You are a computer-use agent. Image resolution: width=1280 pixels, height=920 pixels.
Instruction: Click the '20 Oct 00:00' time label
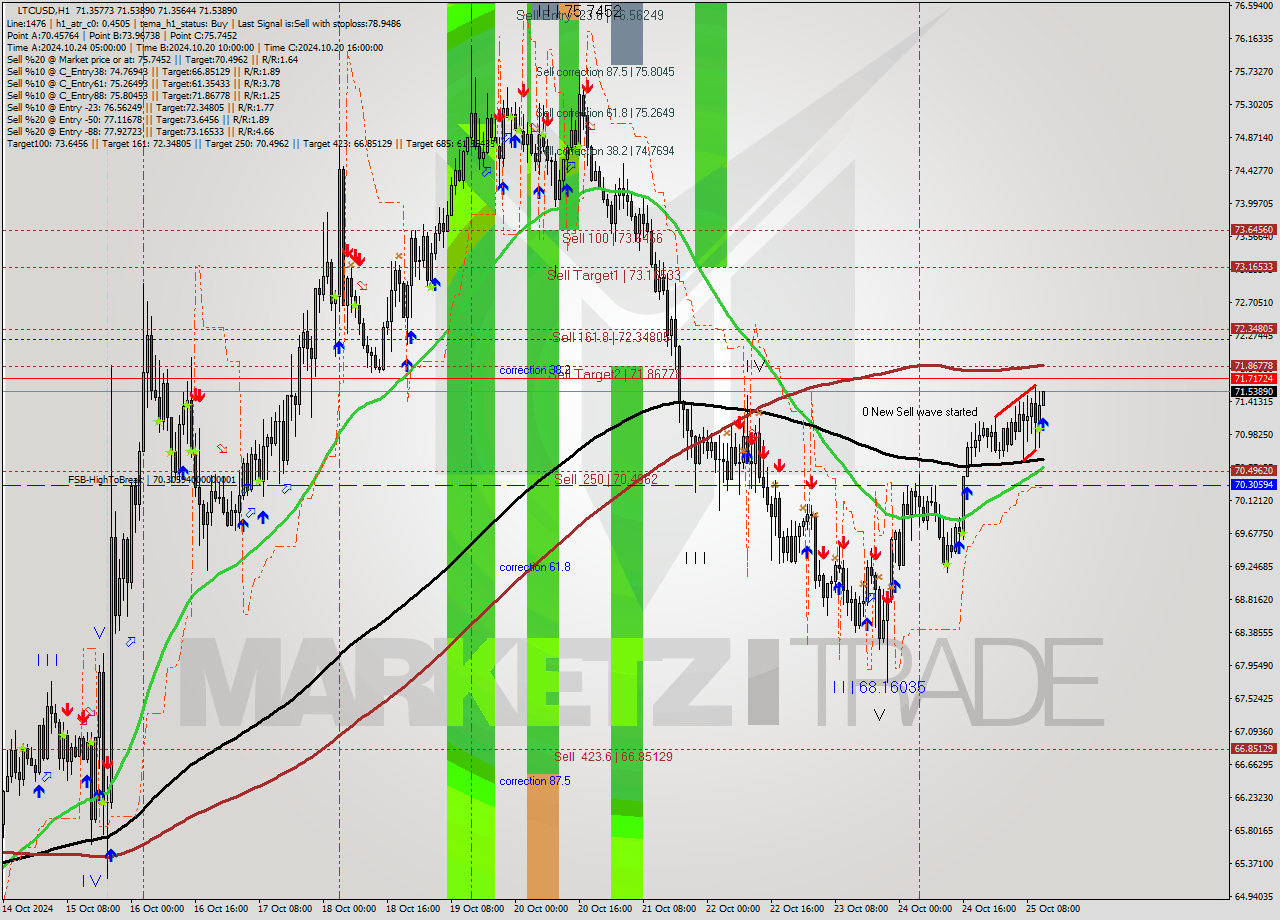click(x=541, y=909)
